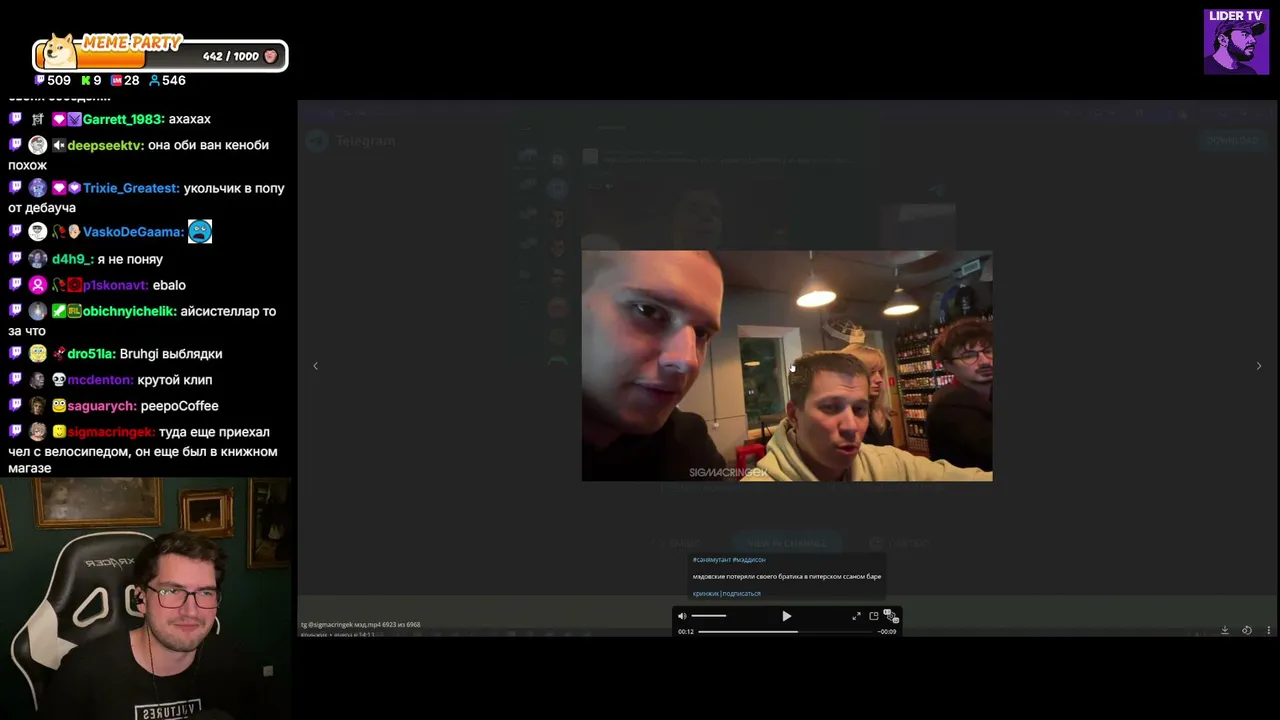
Task: Click username VaskoDeGaama in chat
Action: [x=133, y=232]
